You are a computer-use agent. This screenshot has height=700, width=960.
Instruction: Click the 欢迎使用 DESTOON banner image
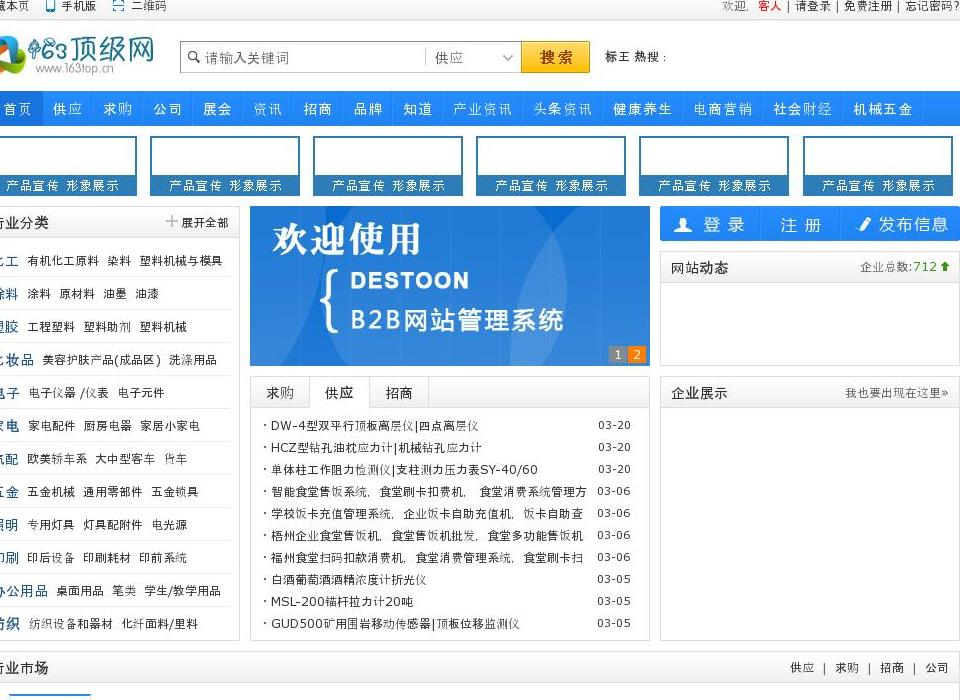[450, 286]
